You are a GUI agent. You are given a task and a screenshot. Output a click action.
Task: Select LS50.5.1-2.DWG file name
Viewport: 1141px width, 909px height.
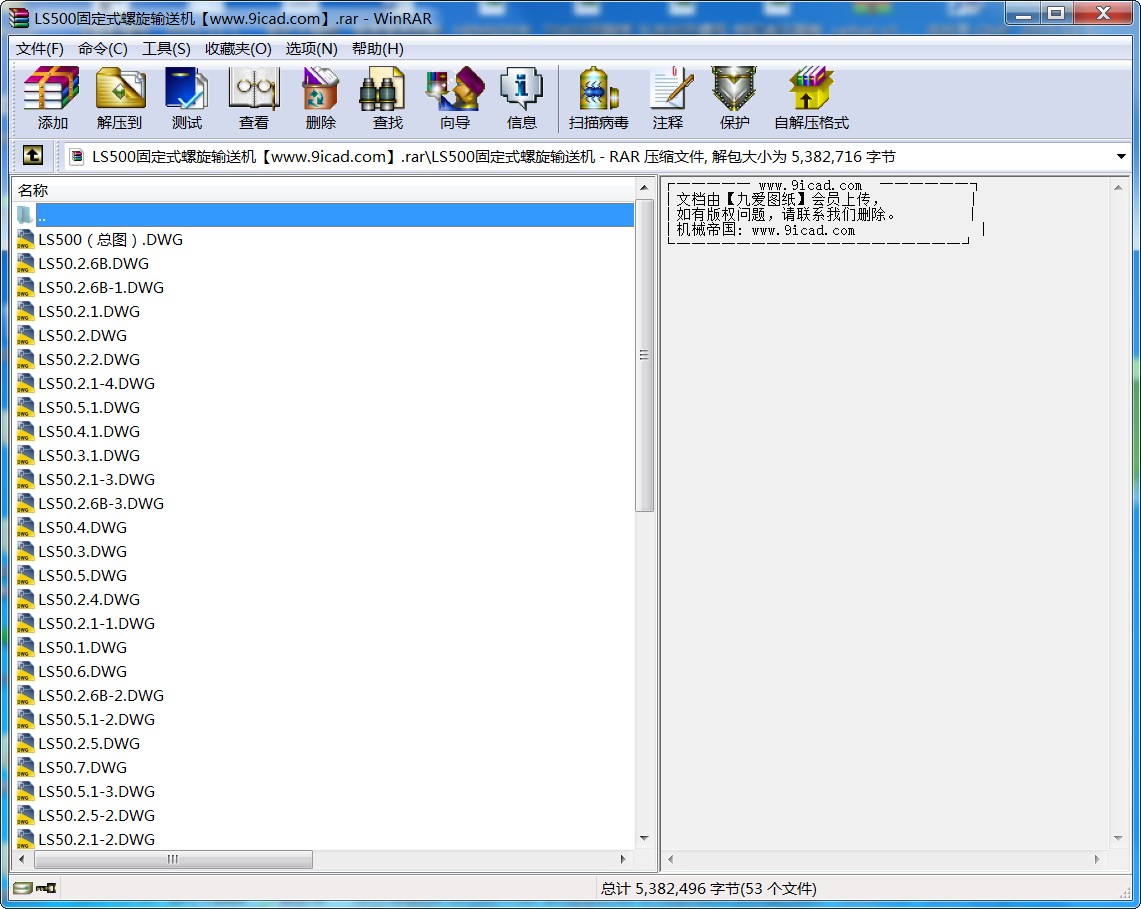(97, 720)
